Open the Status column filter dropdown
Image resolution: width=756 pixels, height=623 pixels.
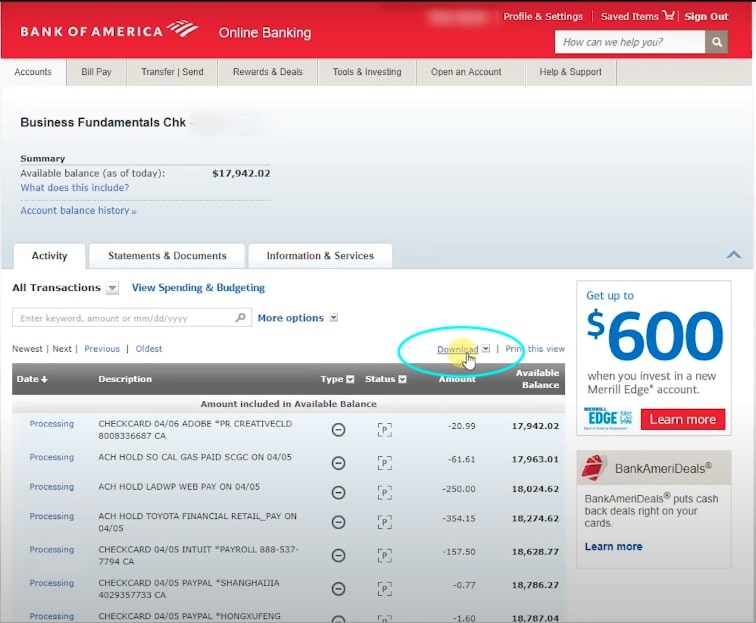tap(403, 379)
